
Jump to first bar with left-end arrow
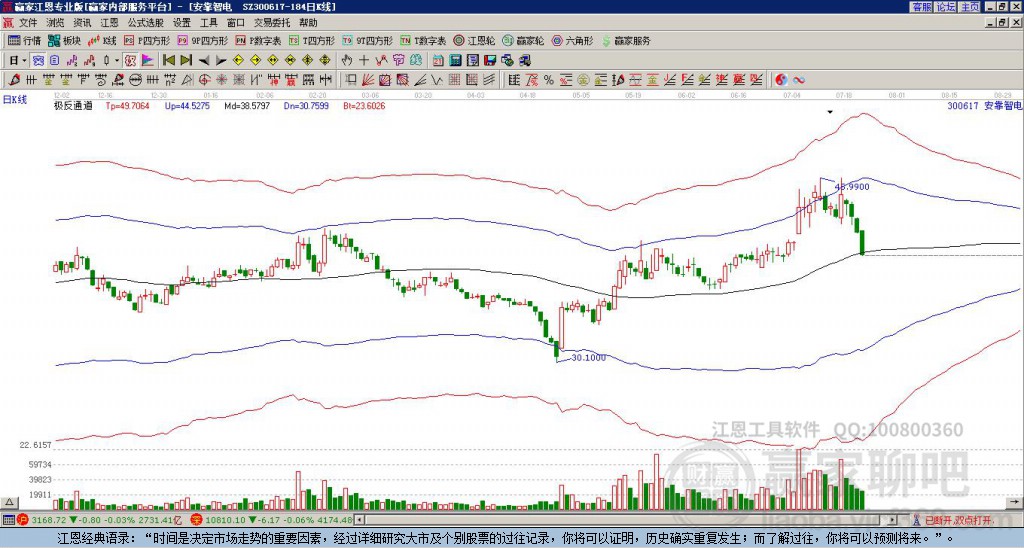[x=168, y=61]
